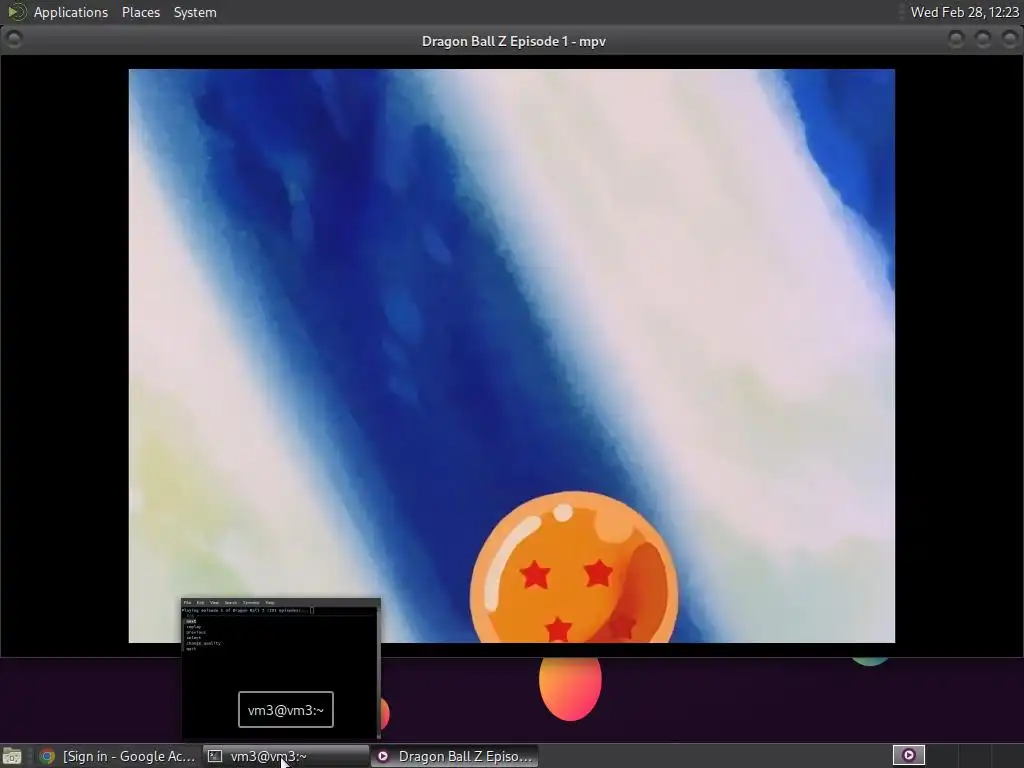Open the System menu
1024x768 pixels.
[x=195, y=12]
